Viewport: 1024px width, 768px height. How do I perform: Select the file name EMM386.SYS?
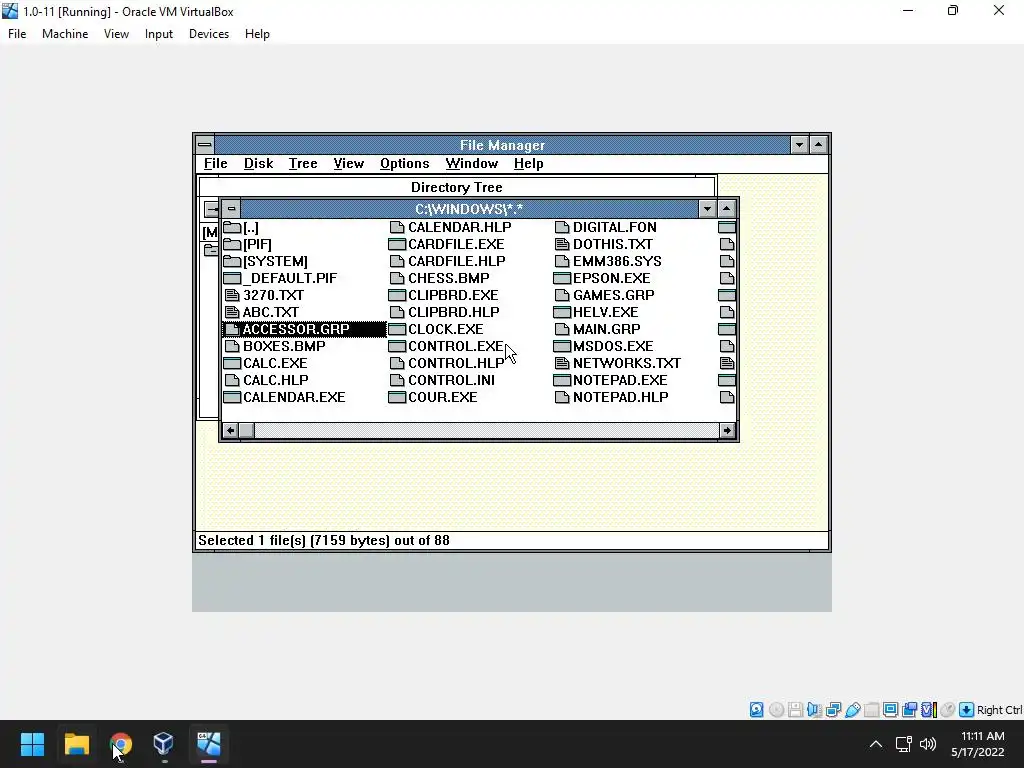pyautogui.click(x=617, y=261)
